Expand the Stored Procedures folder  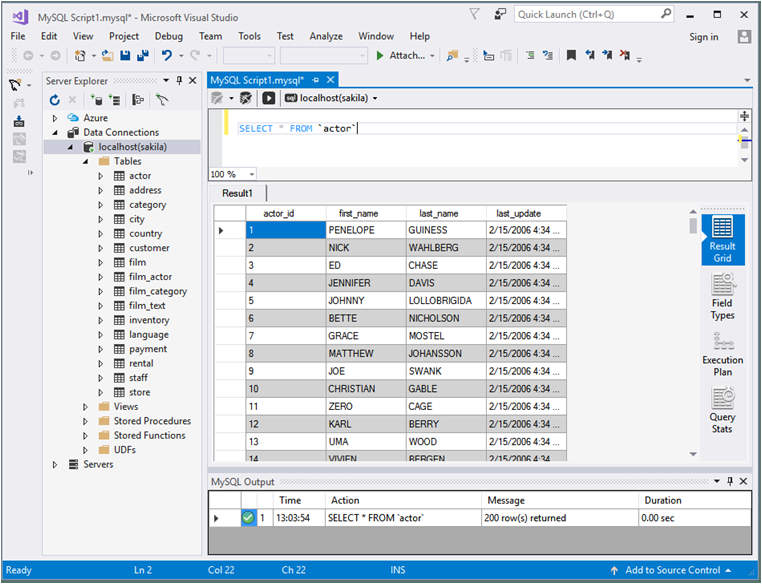pos(86,421)
